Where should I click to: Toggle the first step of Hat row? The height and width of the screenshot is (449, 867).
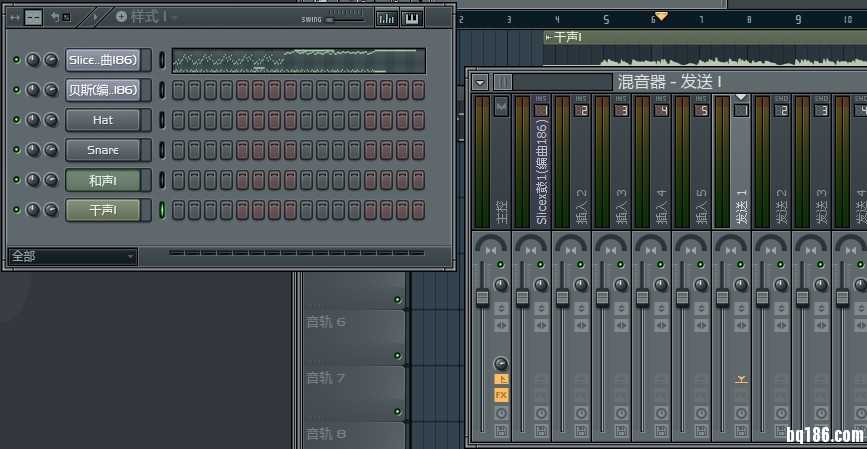click(180, 120)
